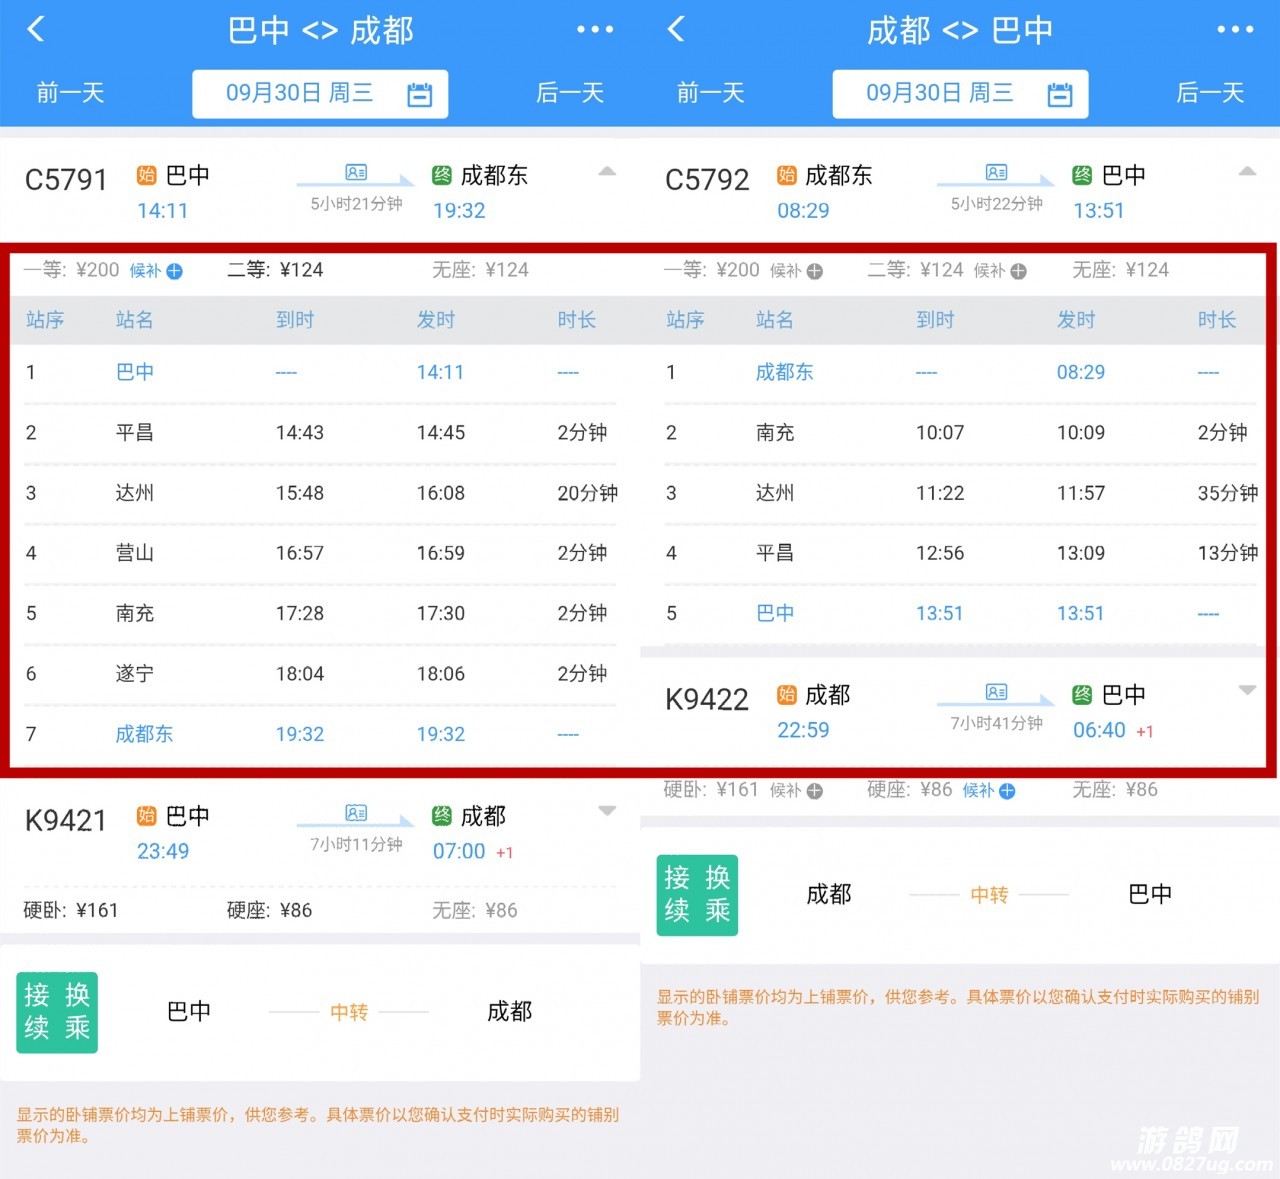Screen dimensions: 1280x1179
Task: Expand the K9422 train details
Action: point(1247,691)
